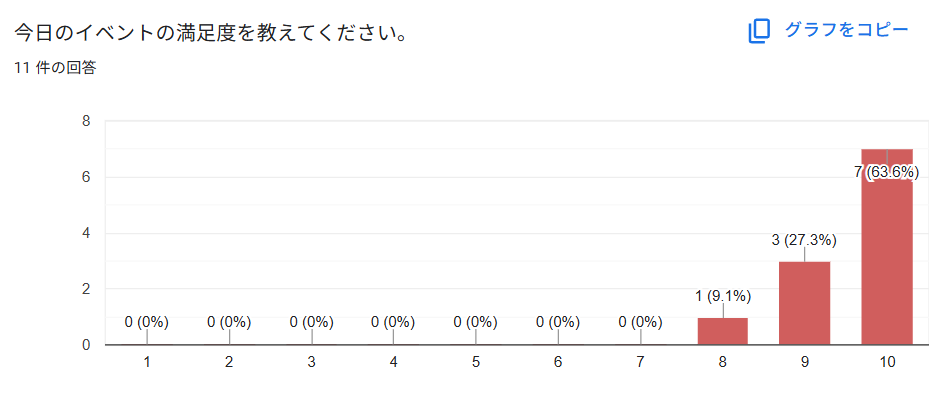Click the 11 件の回答 response count
Screen dimensions: 931x402
tap(55, 68)
